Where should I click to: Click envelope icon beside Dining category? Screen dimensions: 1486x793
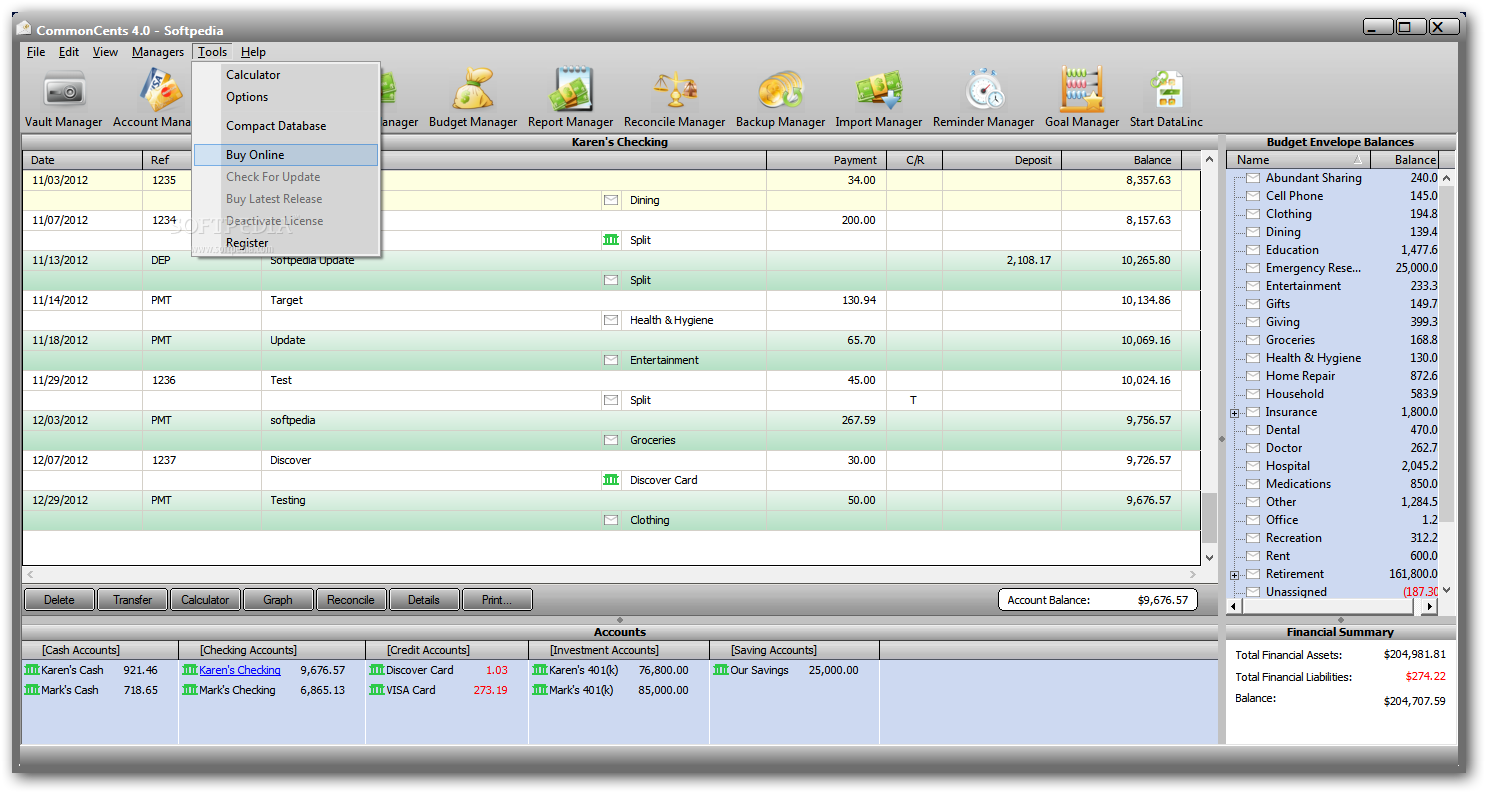(x=610, y=200)
